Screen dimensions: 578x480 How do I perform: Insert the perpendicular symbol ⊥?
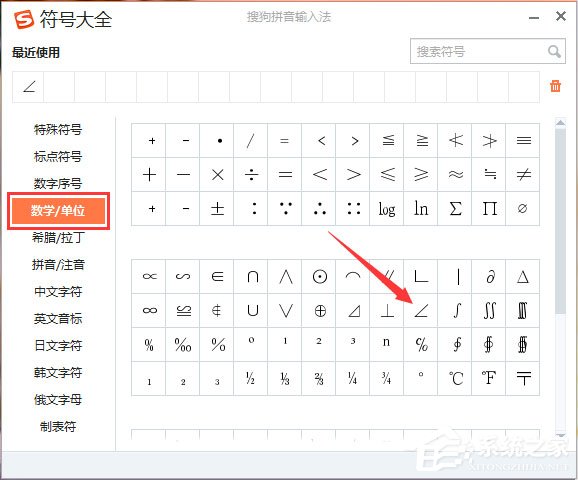click(x=387, y=310)
